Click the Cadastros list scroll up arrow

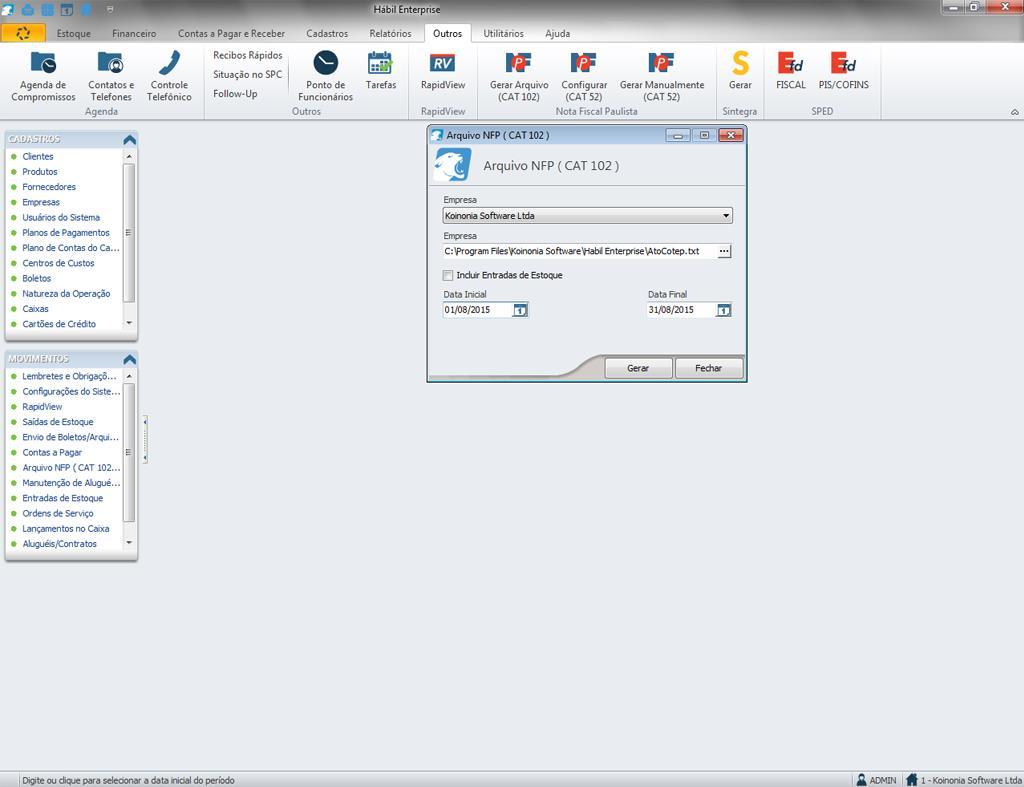[129, 157]
